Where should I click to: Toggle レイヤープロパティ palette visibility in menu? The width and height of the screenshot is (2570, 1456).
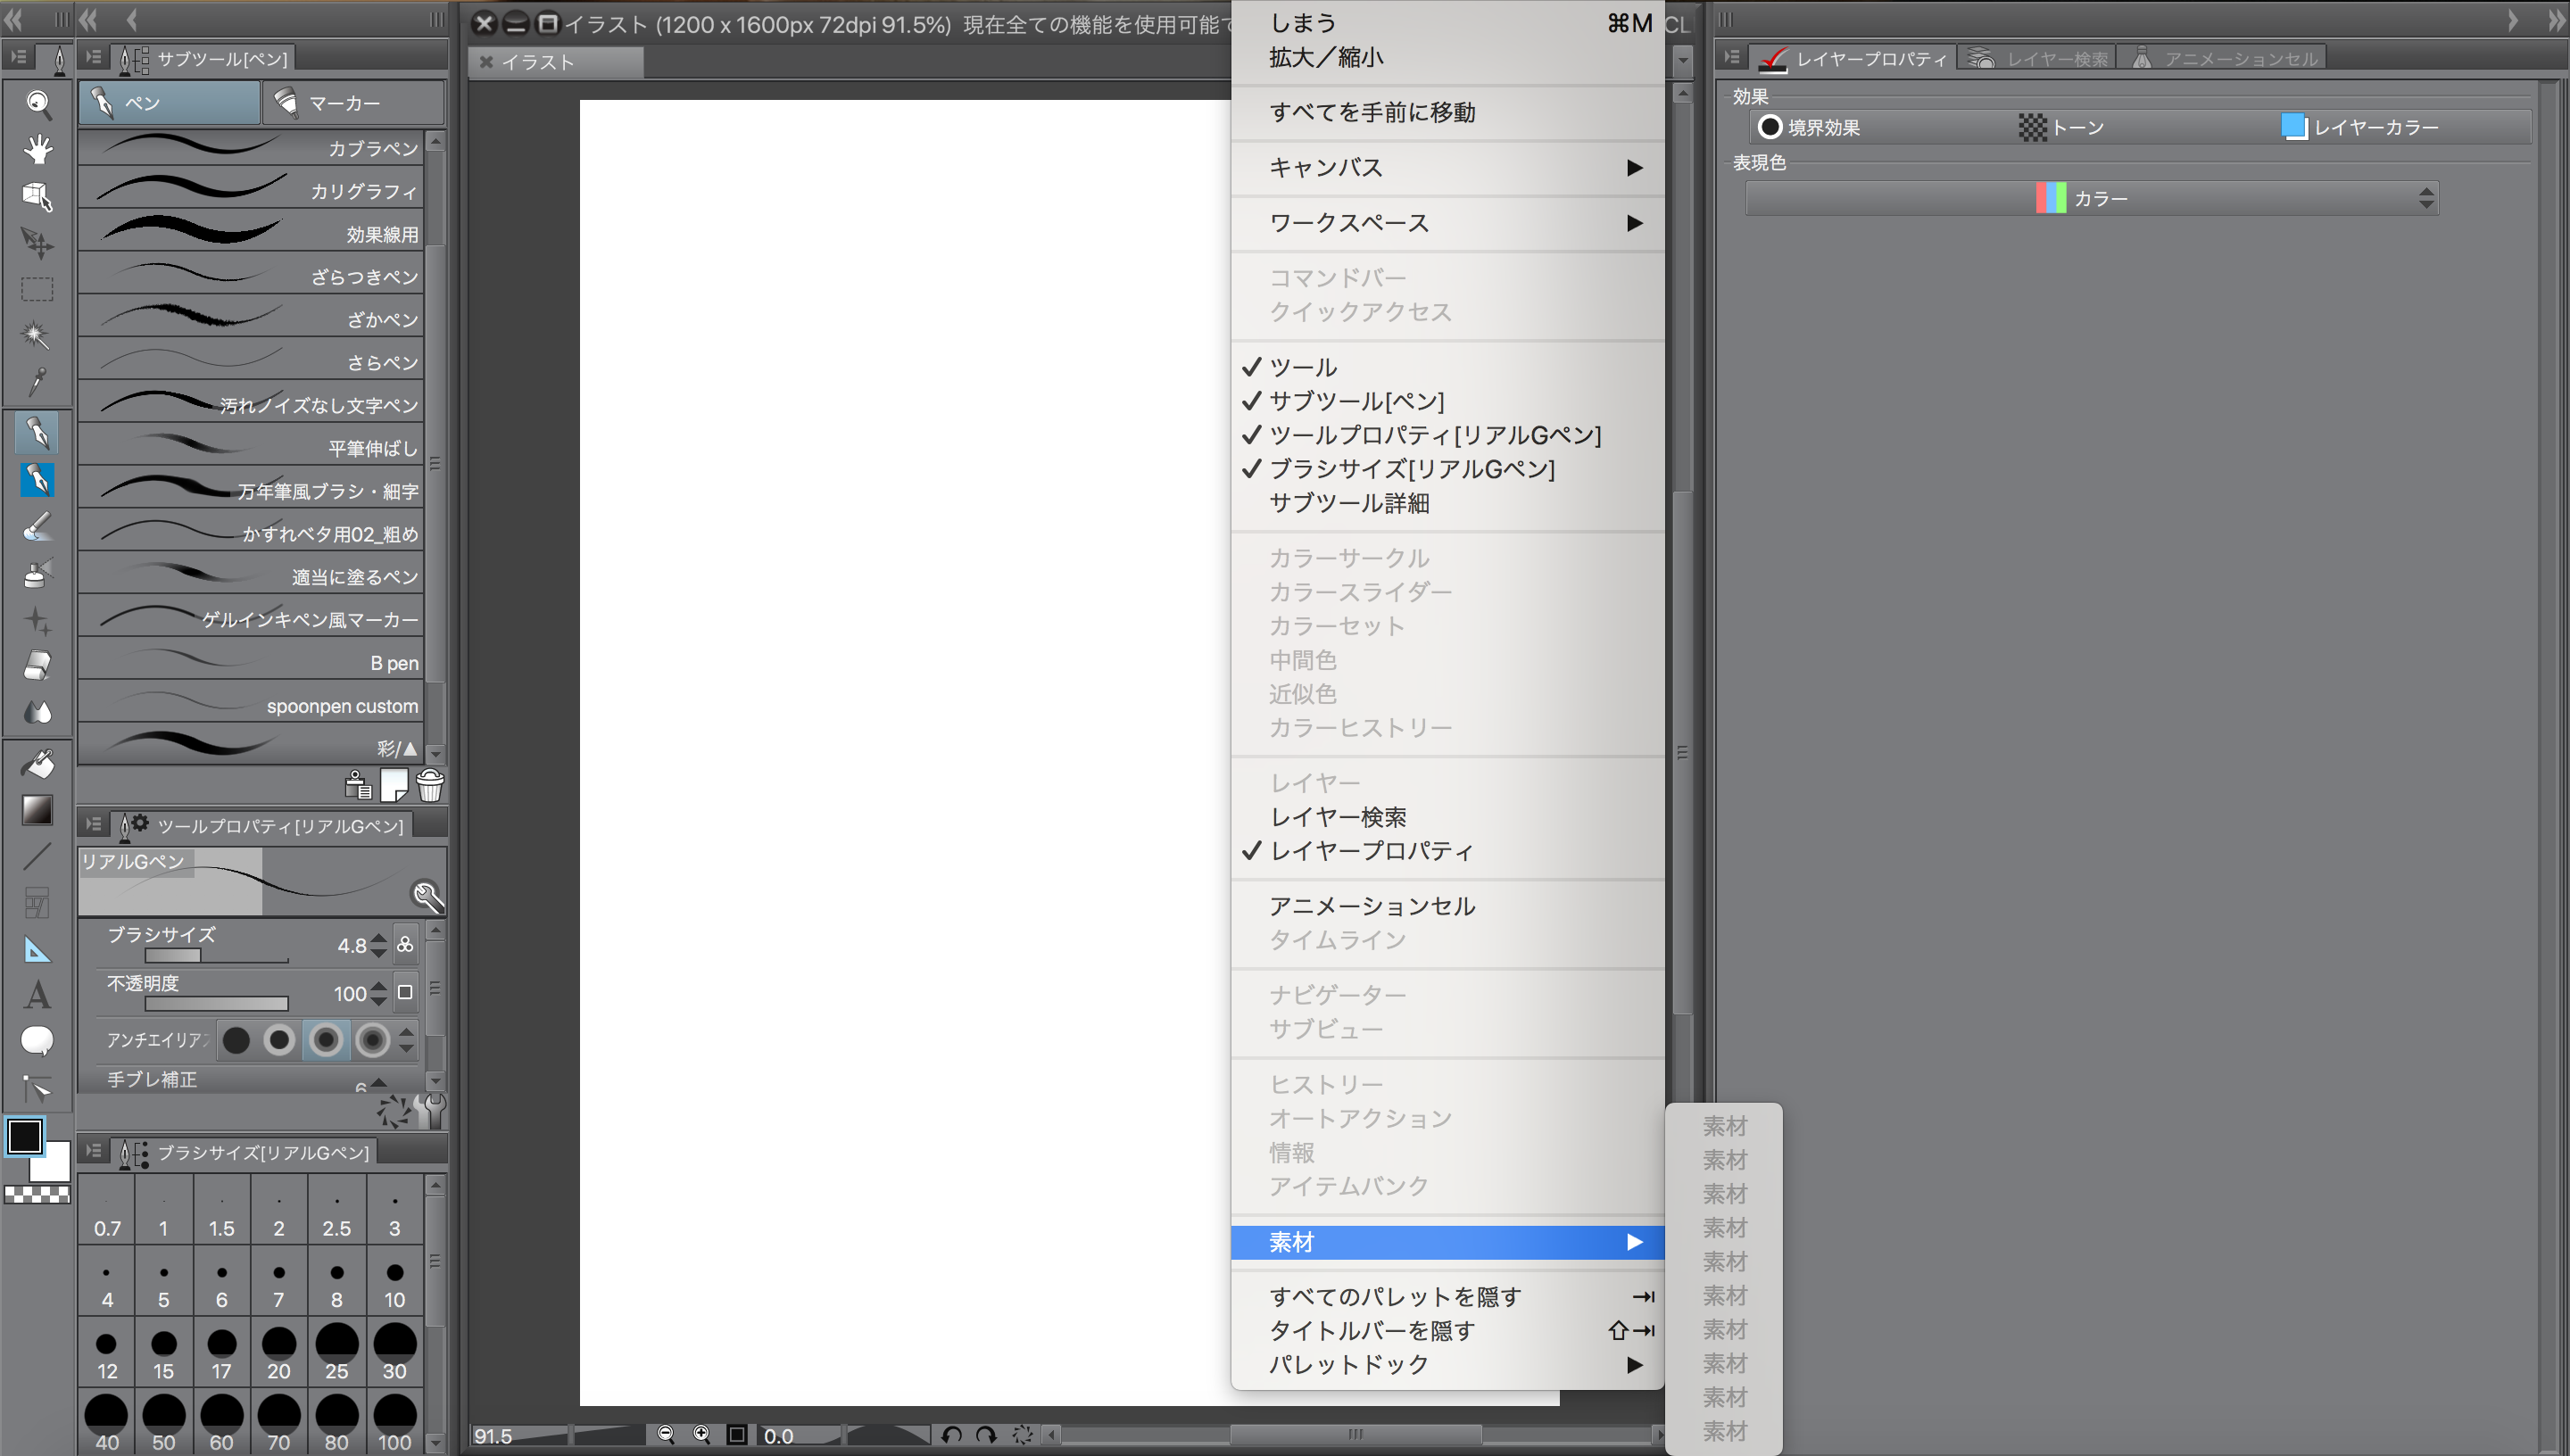[1371, 851]
